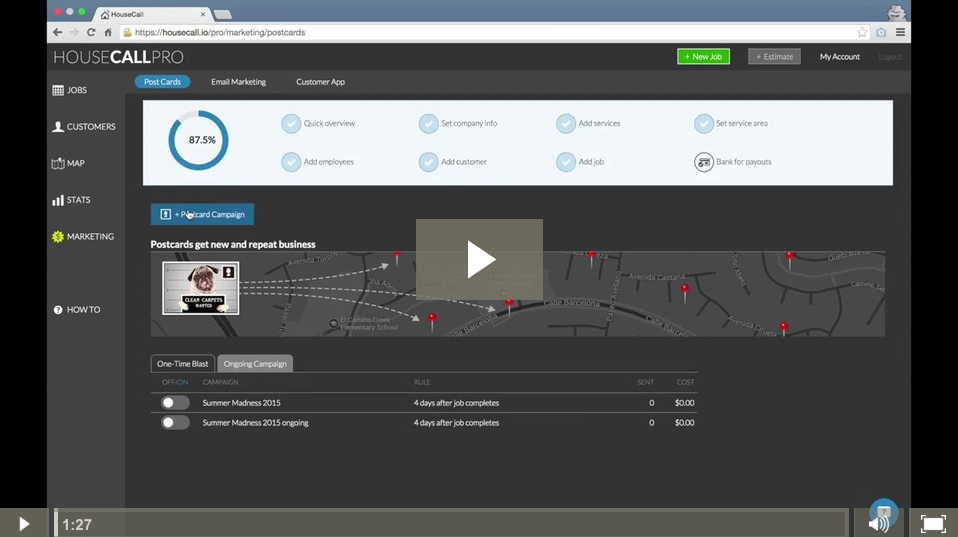Viewport: 958px width, 537px height.
Task: Go to Map in the sidebar
Action: tap(68, 163)
